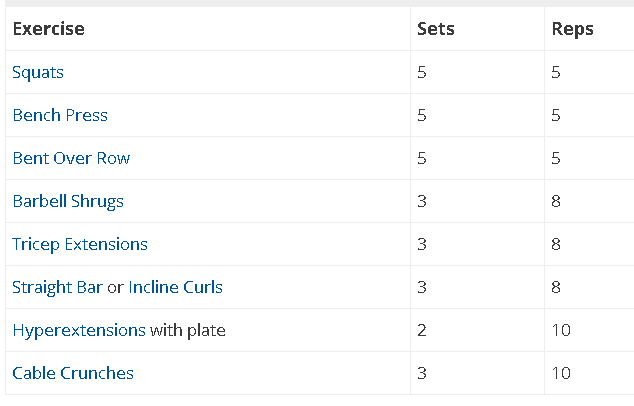The height and width of the screenshot is (406, 634).
Task: Click the Reps column header
Action: pos(572,29)
